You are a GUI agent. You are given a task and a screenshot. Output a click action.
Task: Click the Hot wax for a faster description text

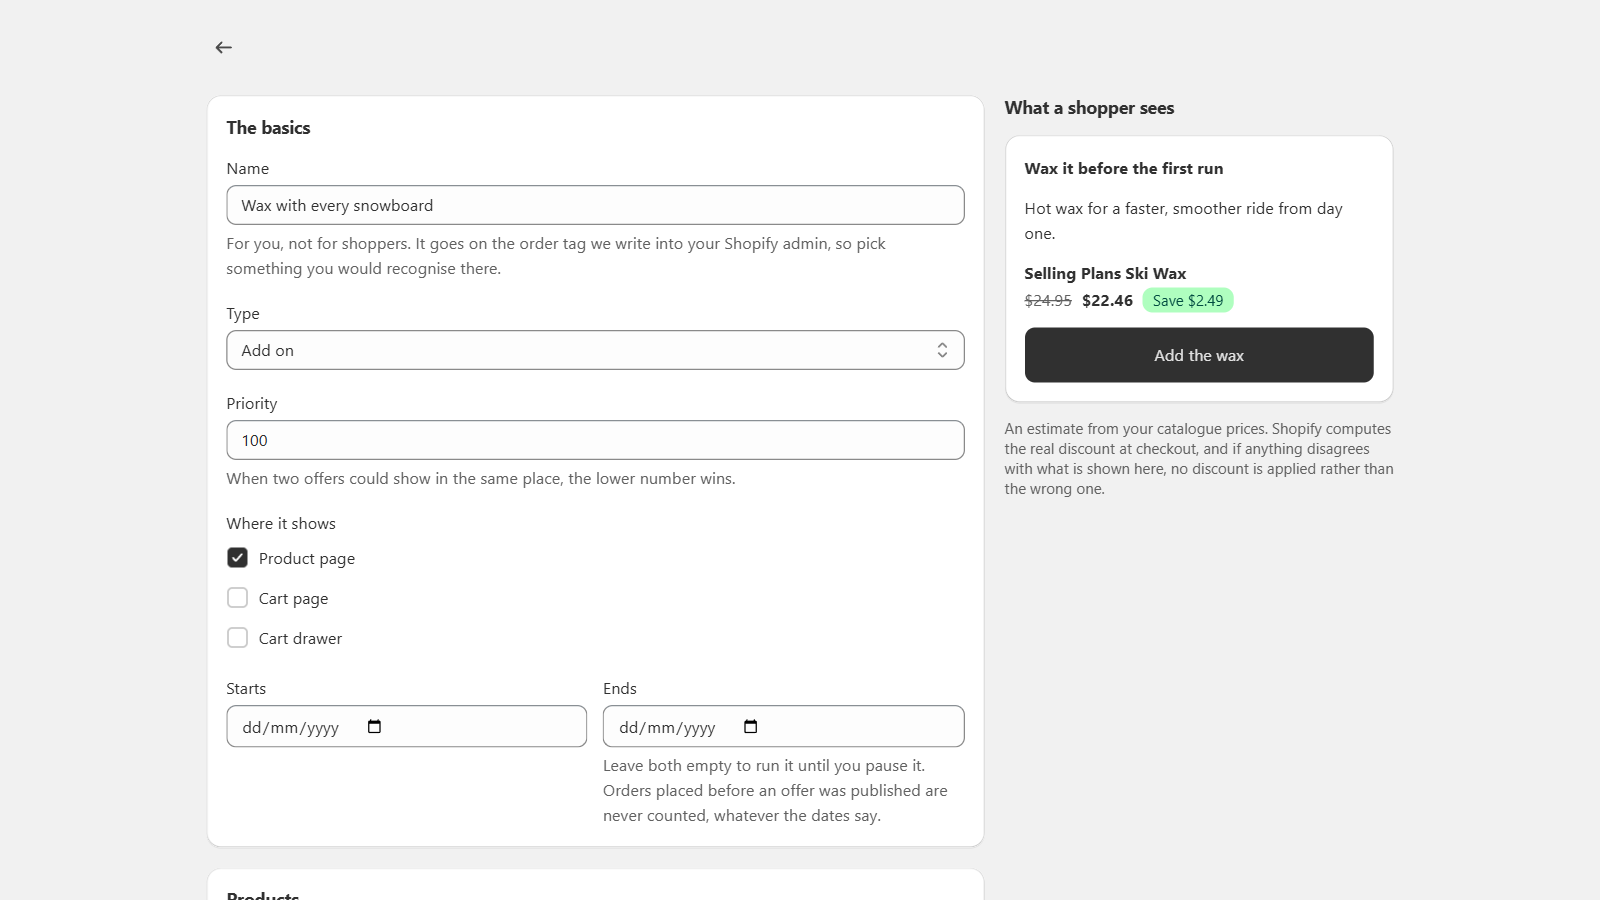[x=1183, y=221]
